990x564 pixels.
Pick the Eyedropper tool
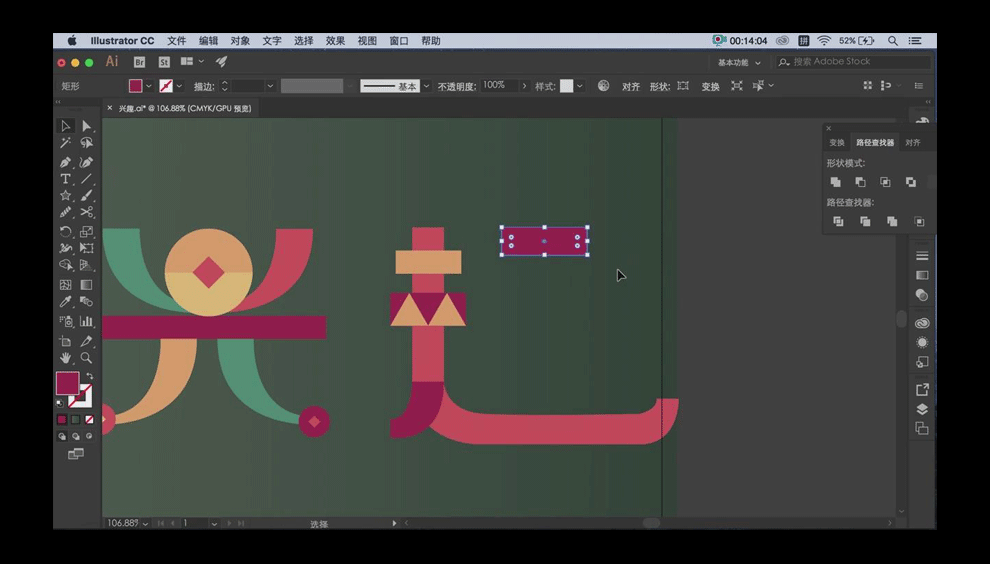66,301
